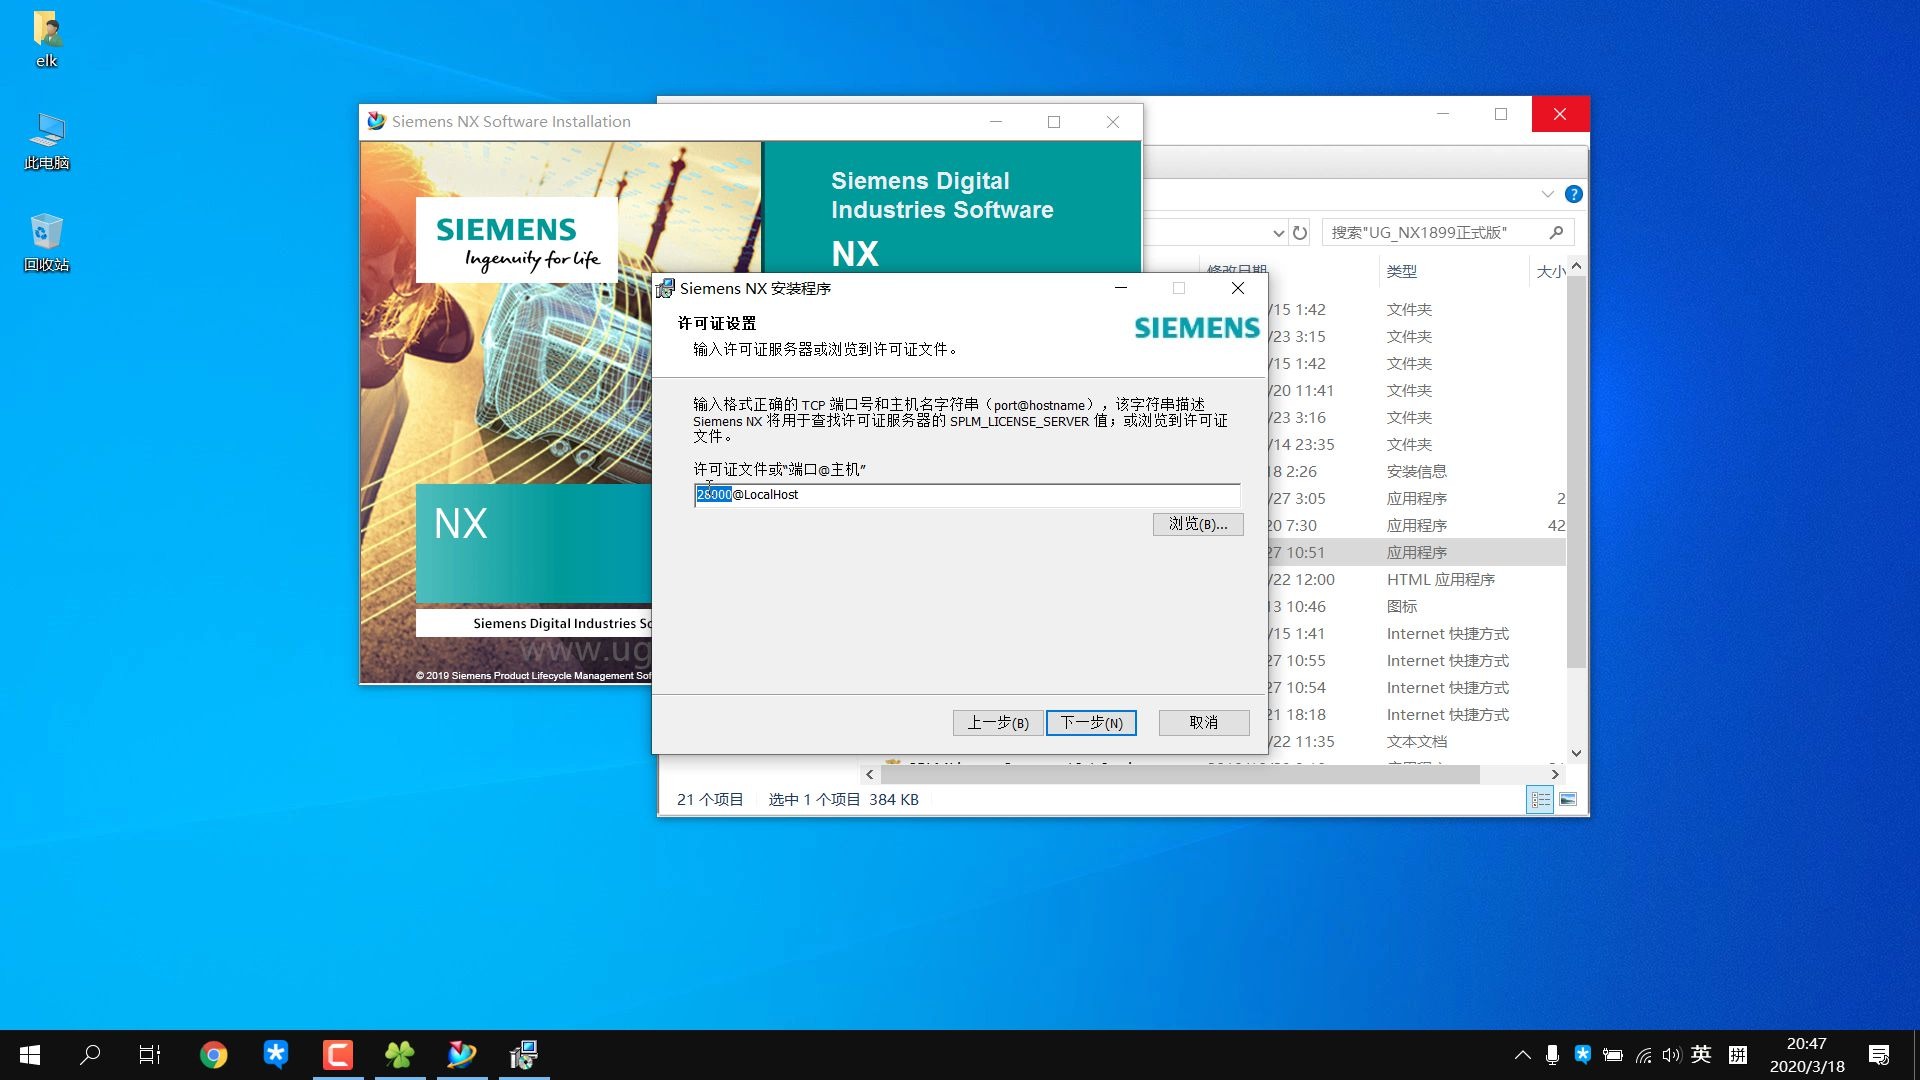
Task: Click the down arrow of the file list scrollbar
Action: coord(1575,753)
